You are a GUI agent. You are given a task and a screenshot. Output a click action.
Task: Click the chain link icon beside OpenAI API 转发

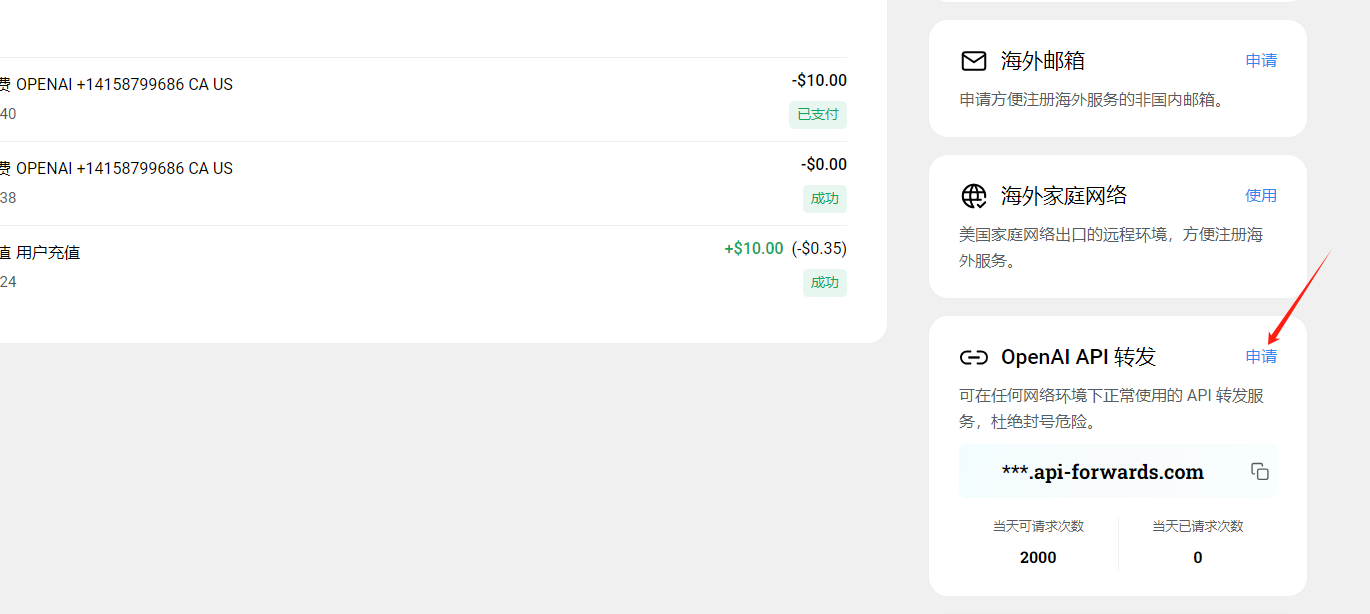(x=973, y=357)
